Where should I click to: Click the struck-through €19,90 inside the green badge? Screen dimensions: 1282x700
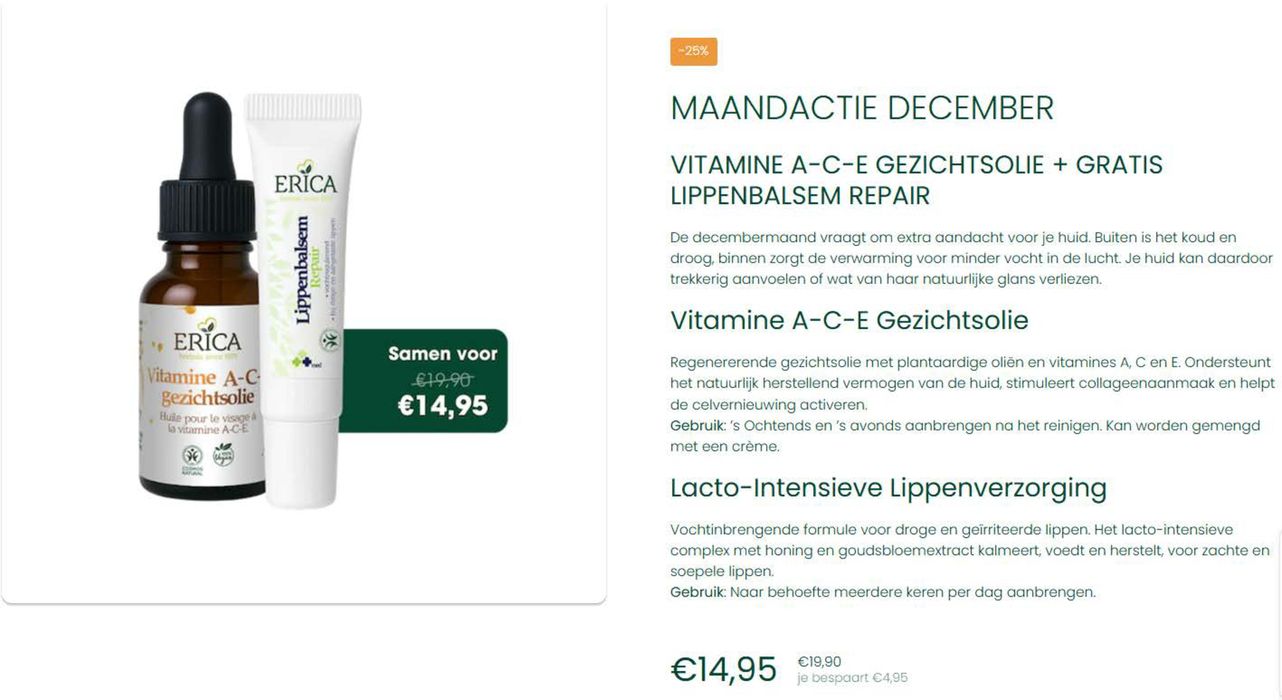(443, 379)
